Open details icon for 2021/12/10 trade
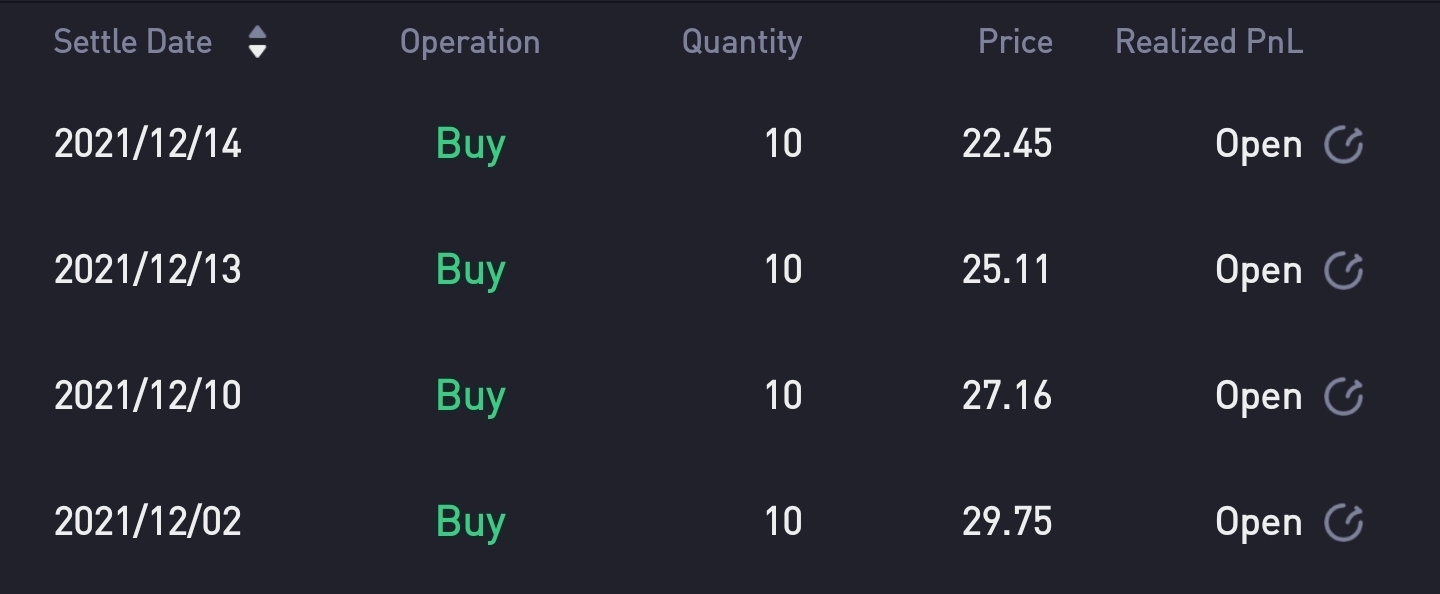This screenshot has height=594, width=1440. coord(1343,396)
